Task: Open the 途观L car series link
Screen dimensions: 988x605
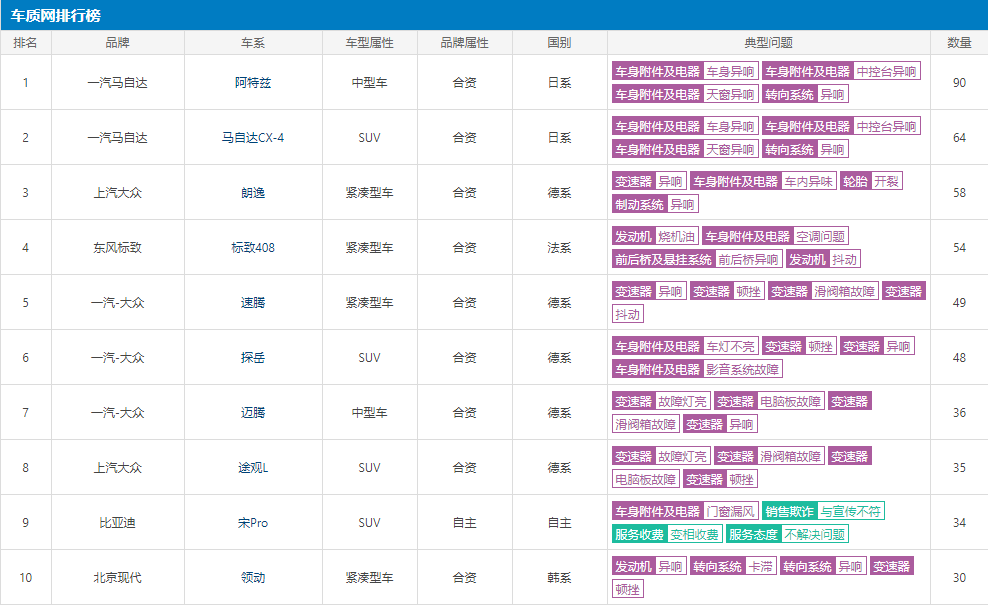Action: [253, 467]
